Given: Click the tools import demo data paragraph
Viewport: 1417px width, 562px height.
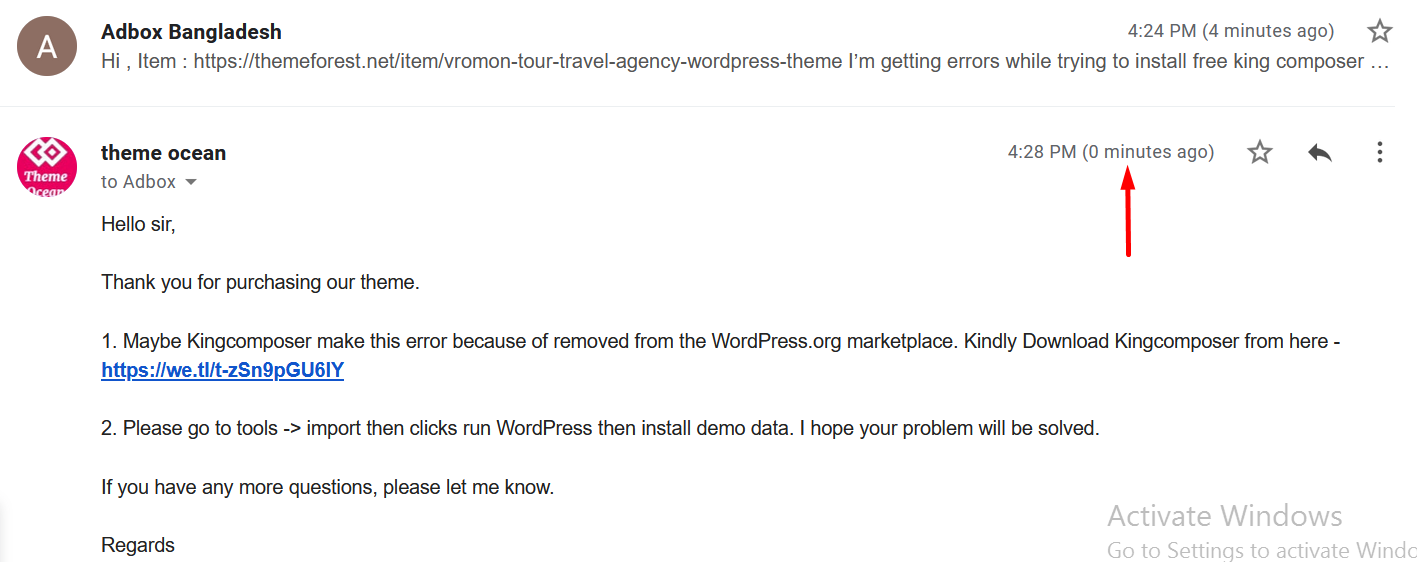Looking at the screenshot, I should point(600,428).
